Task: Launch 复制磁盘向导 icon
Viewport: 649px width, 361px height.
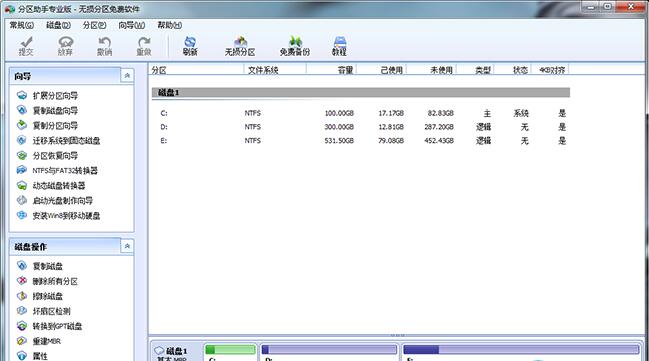Action: tap(22, 111)
